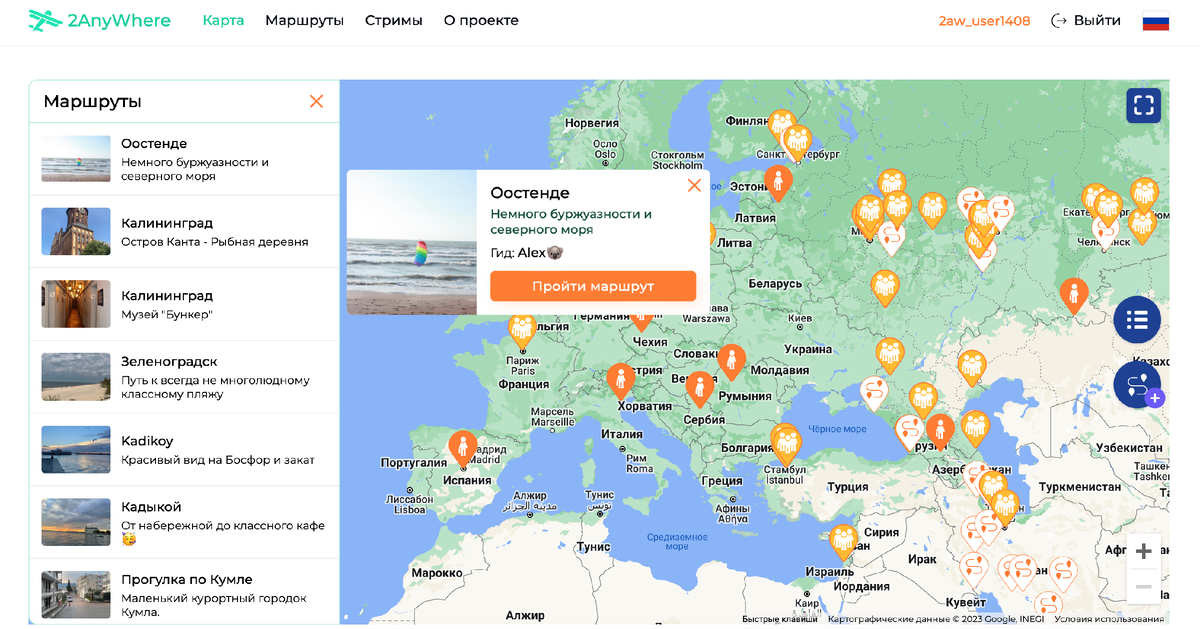Close the Оостенде map popup

[x=694, y=185]
